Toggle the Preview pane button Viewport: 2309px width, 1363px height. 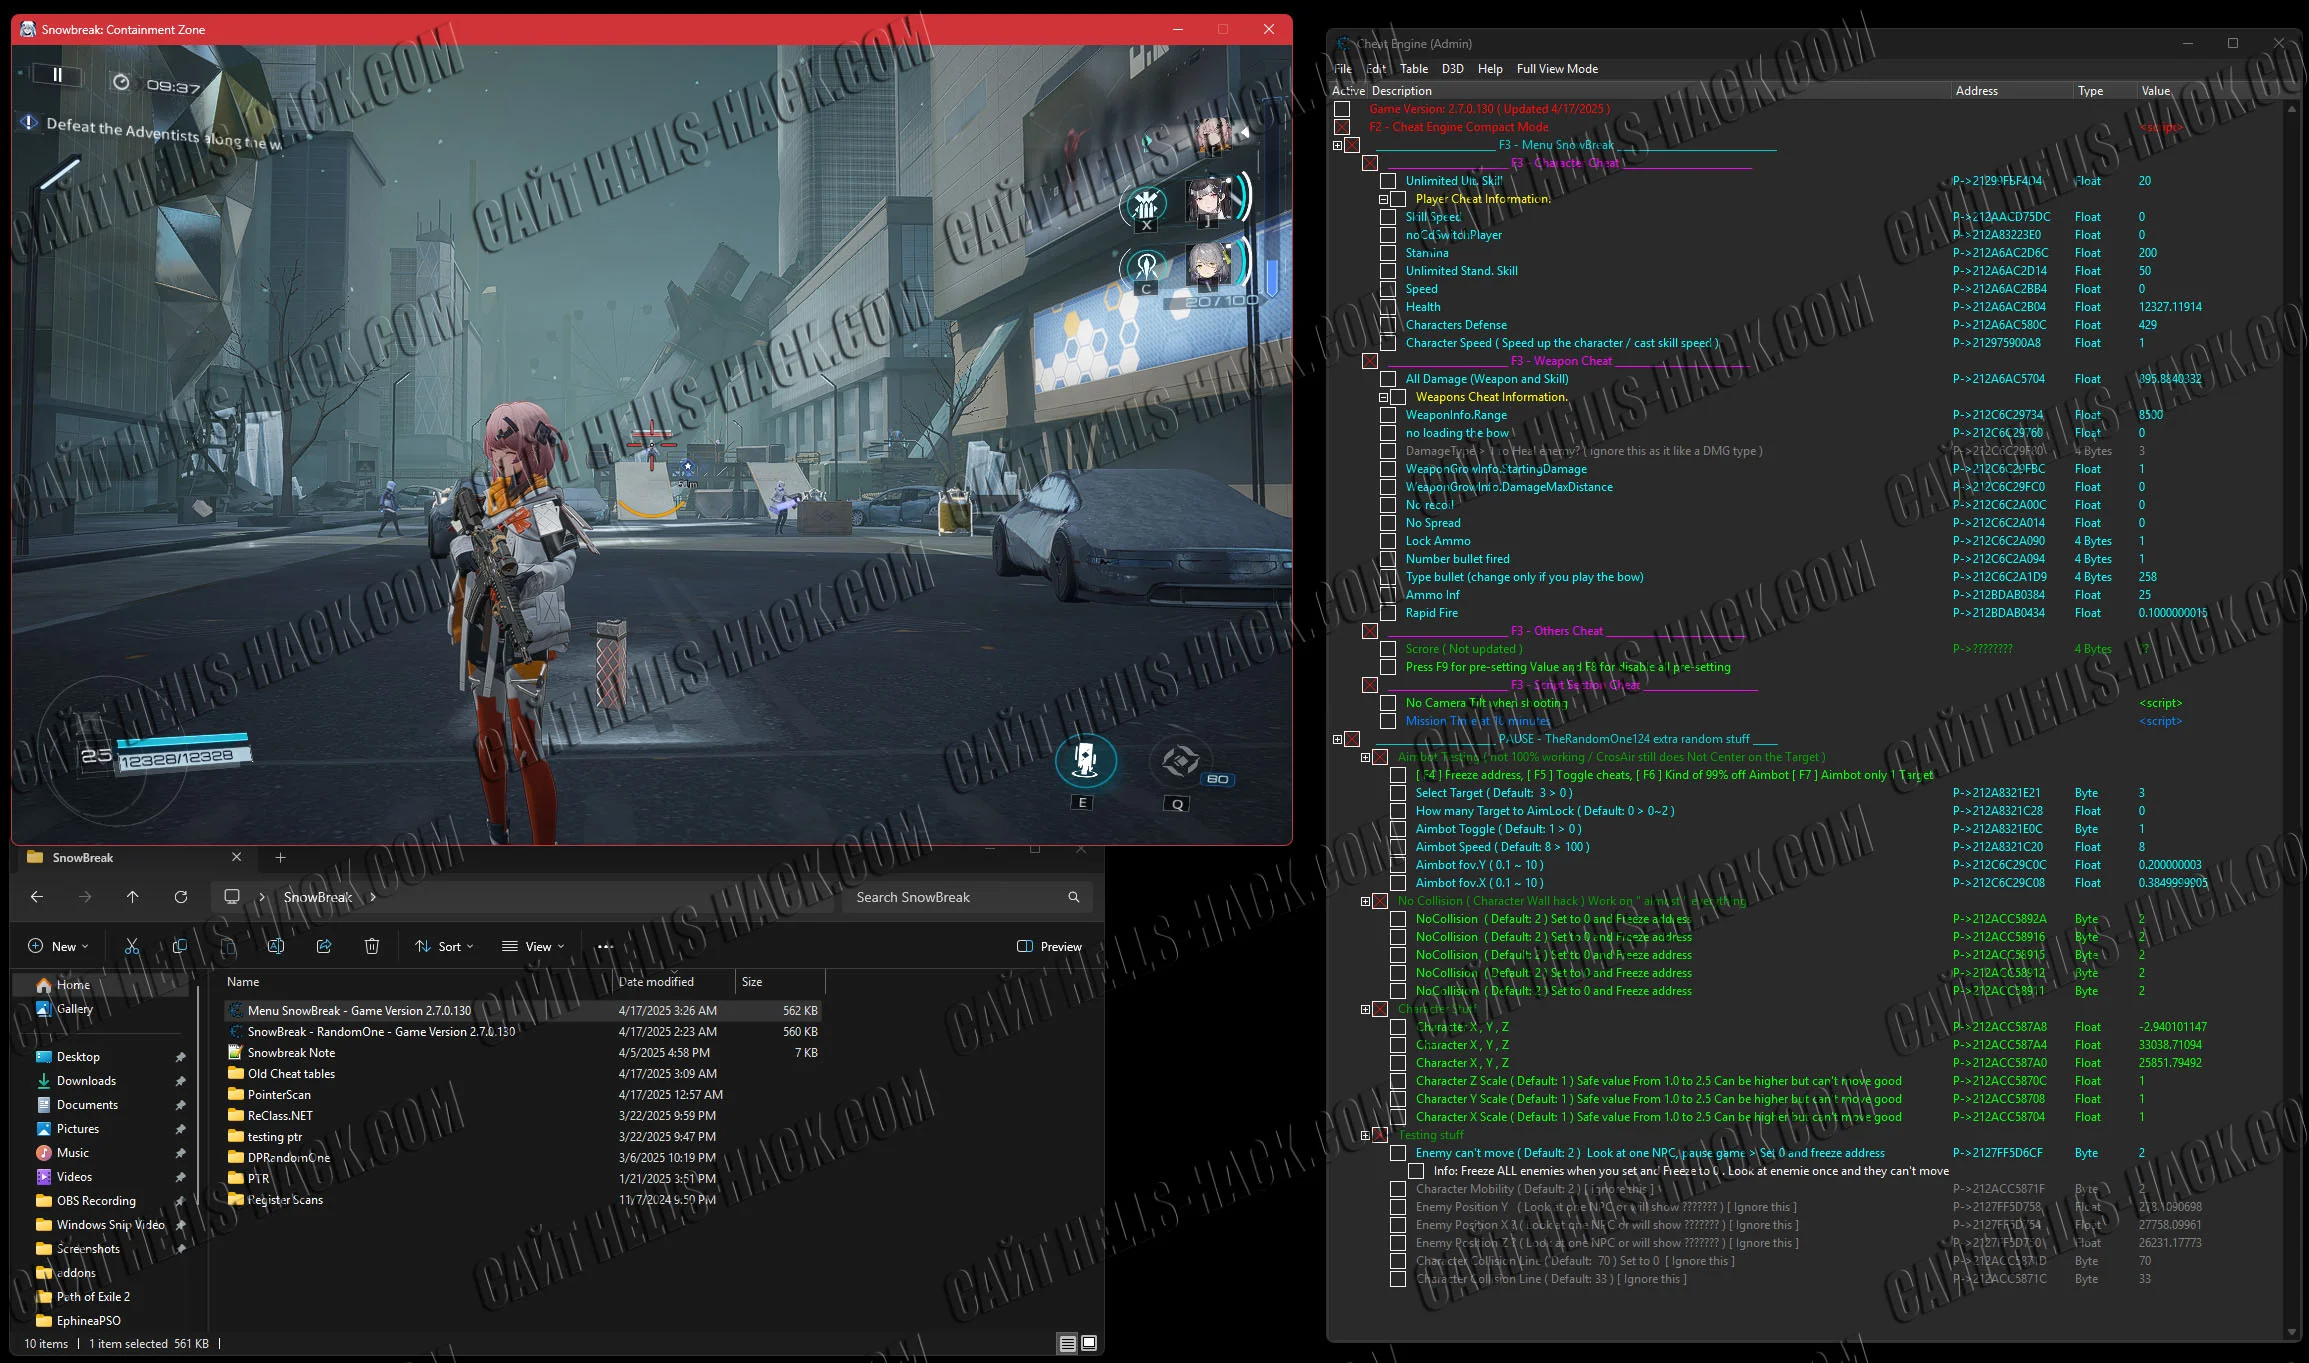1049,946
